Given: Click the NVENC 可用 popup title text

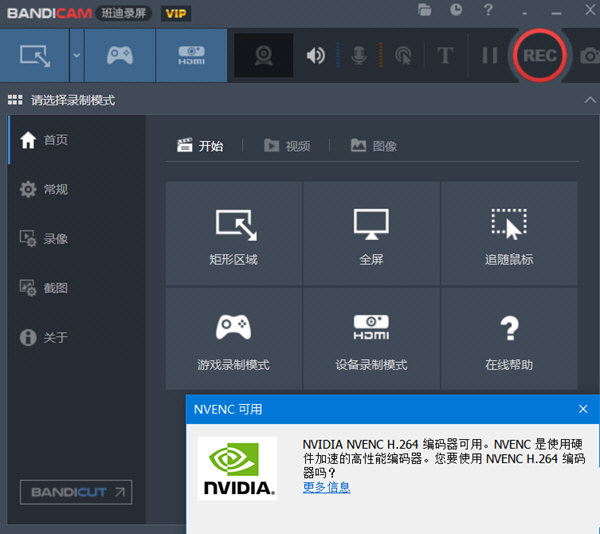Looking at the screenshot, I should tap(228, 409).
